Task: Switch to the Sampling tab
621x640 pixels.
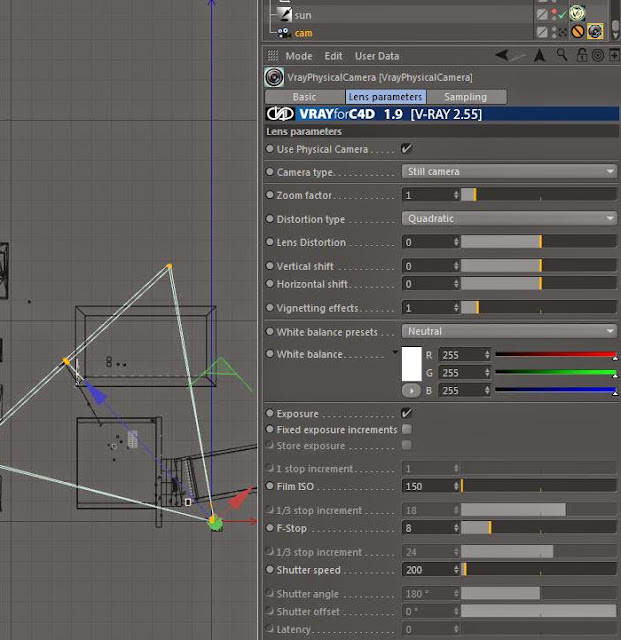Action: click(x=466, y=97)
